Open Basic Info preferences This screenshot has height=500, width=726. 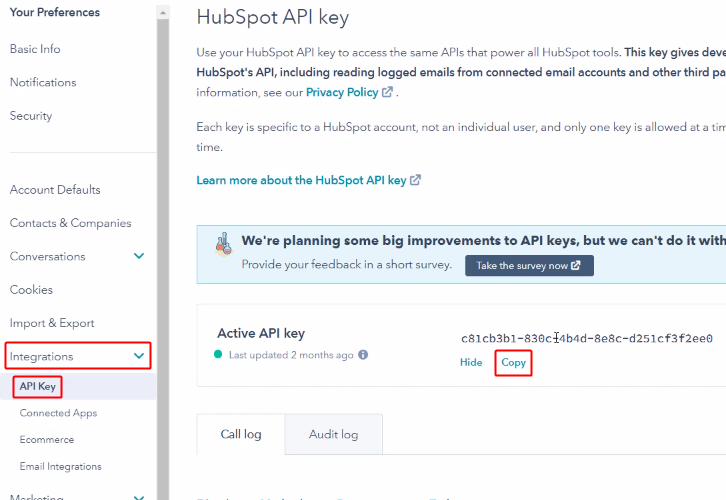coord(35,49)
